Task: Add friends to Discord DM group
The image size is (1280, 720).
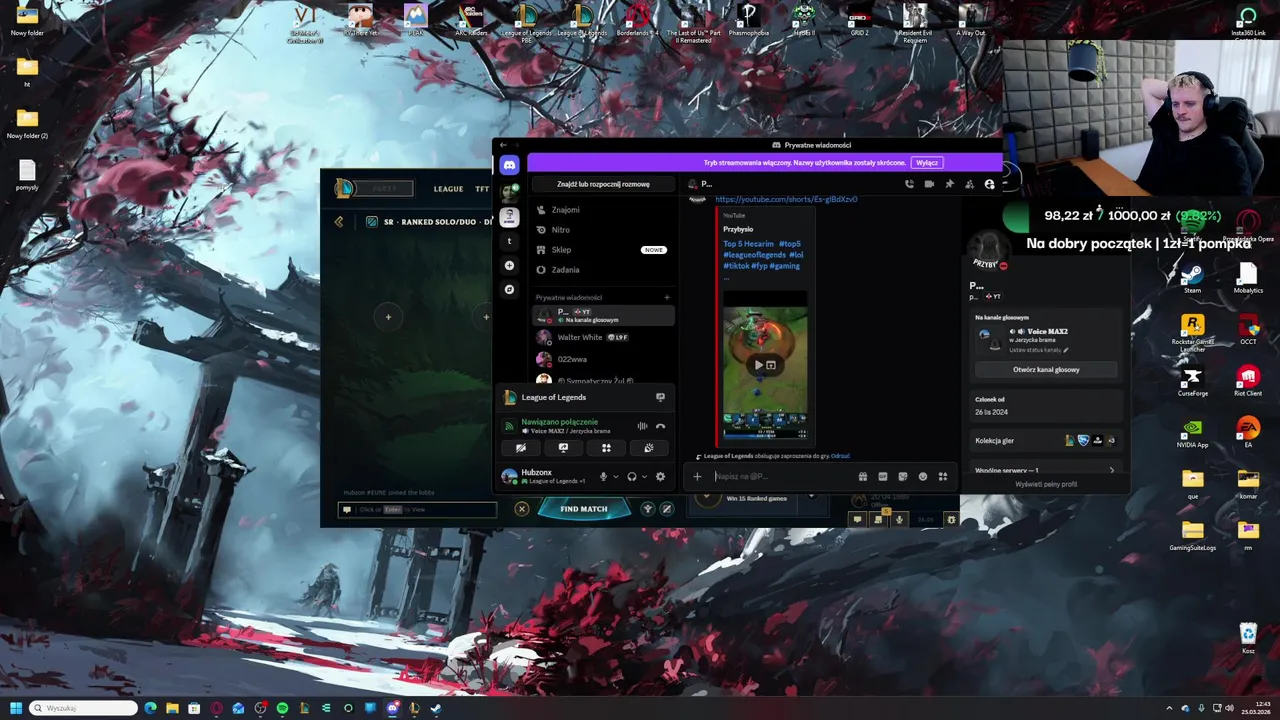Action: point(969,184)
